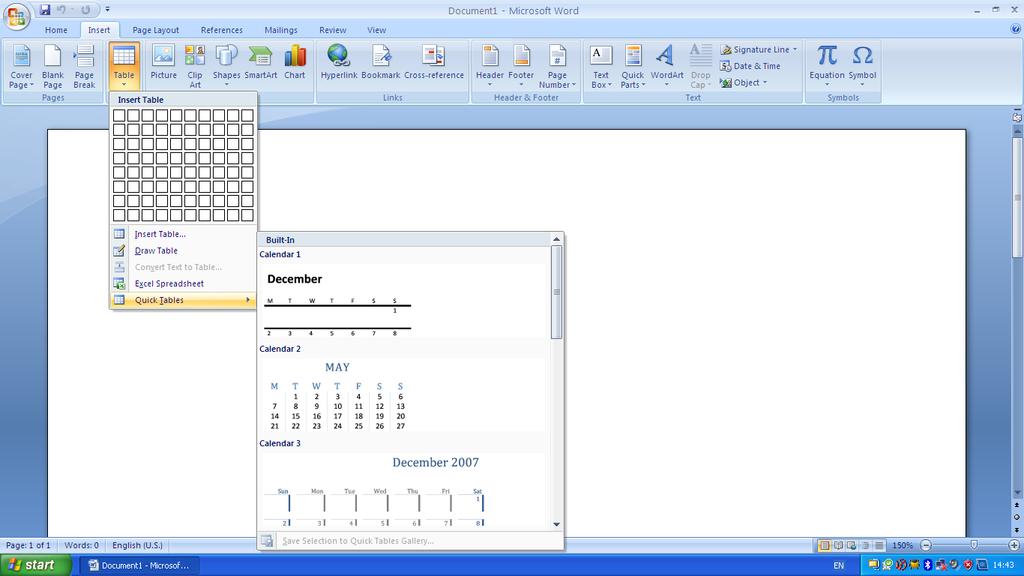Open the Page Layout tab

[x=155, y=30]
